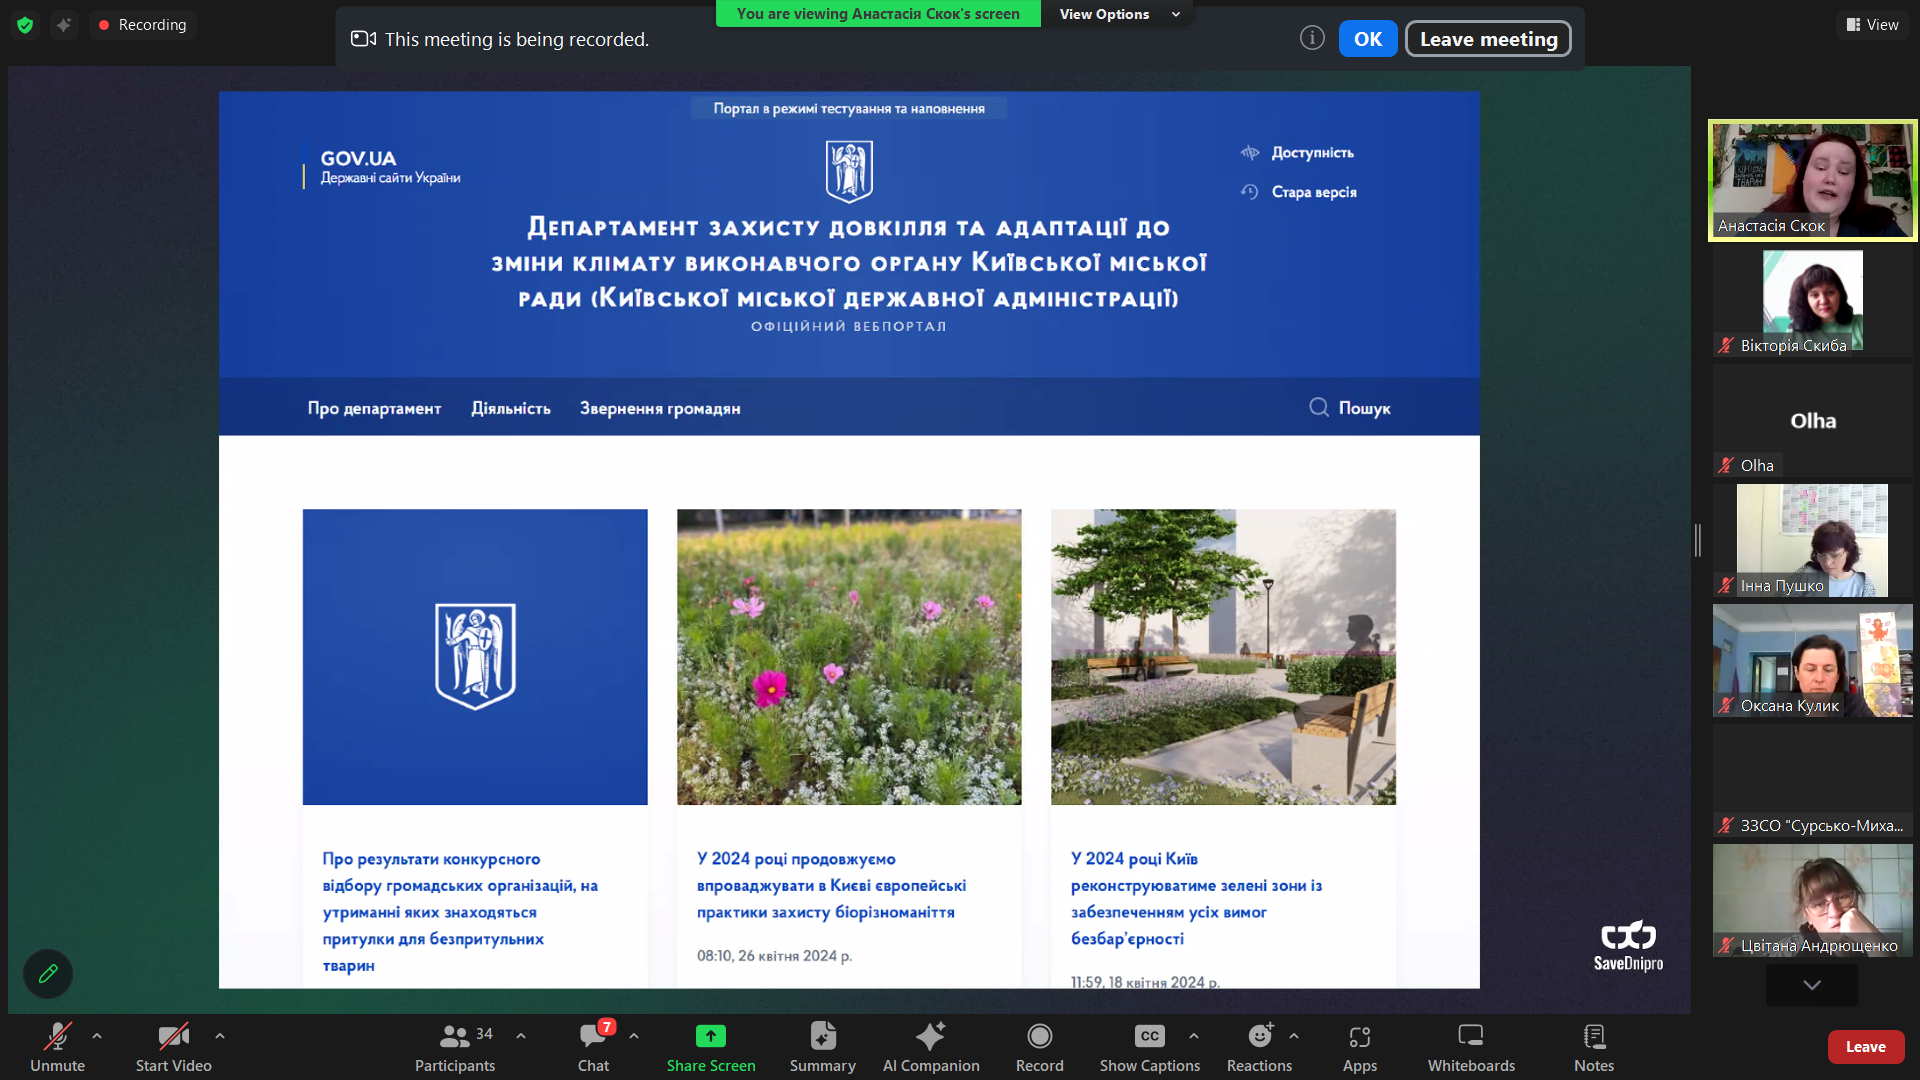The image size is (1920, 1080).
Task: Open the View layout menu
Action: point(1872,24)
